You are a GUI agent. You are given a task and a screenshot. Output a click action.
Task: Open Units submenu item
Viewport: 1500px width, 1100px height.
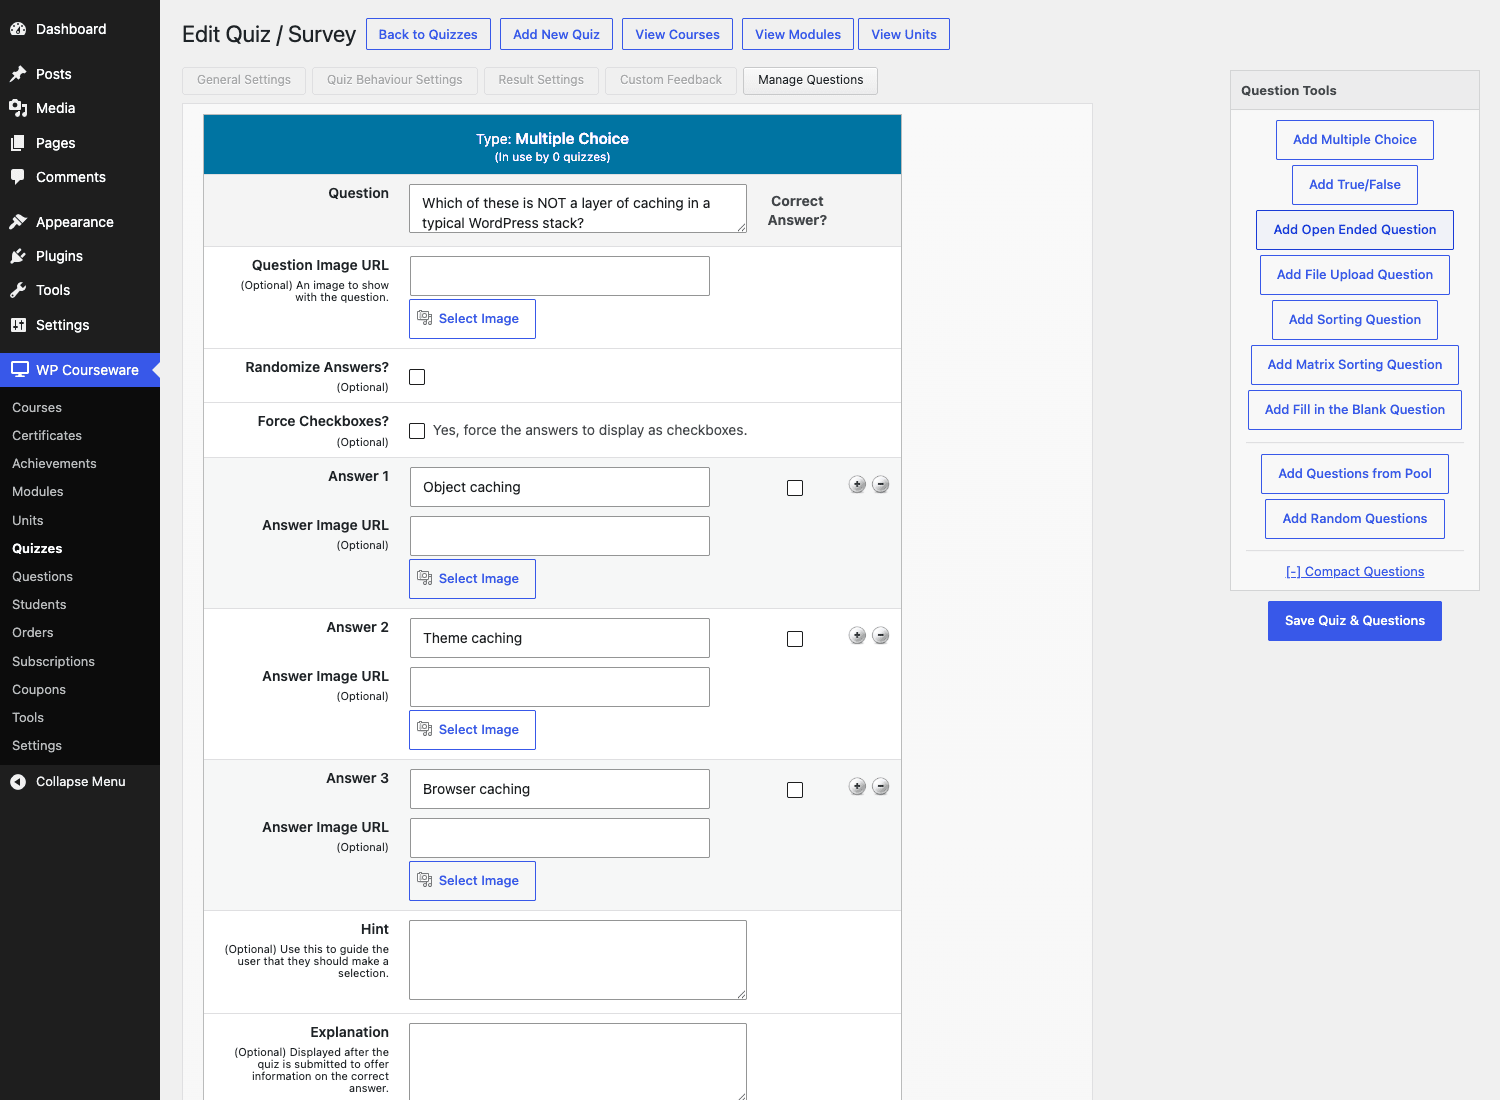(x=28, y=521)
